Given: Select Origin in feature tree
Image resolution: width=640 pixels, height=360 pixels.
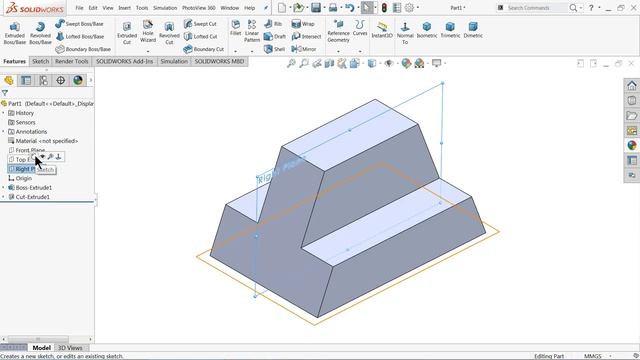Looking at the screenshot, I should coord(20,178).
